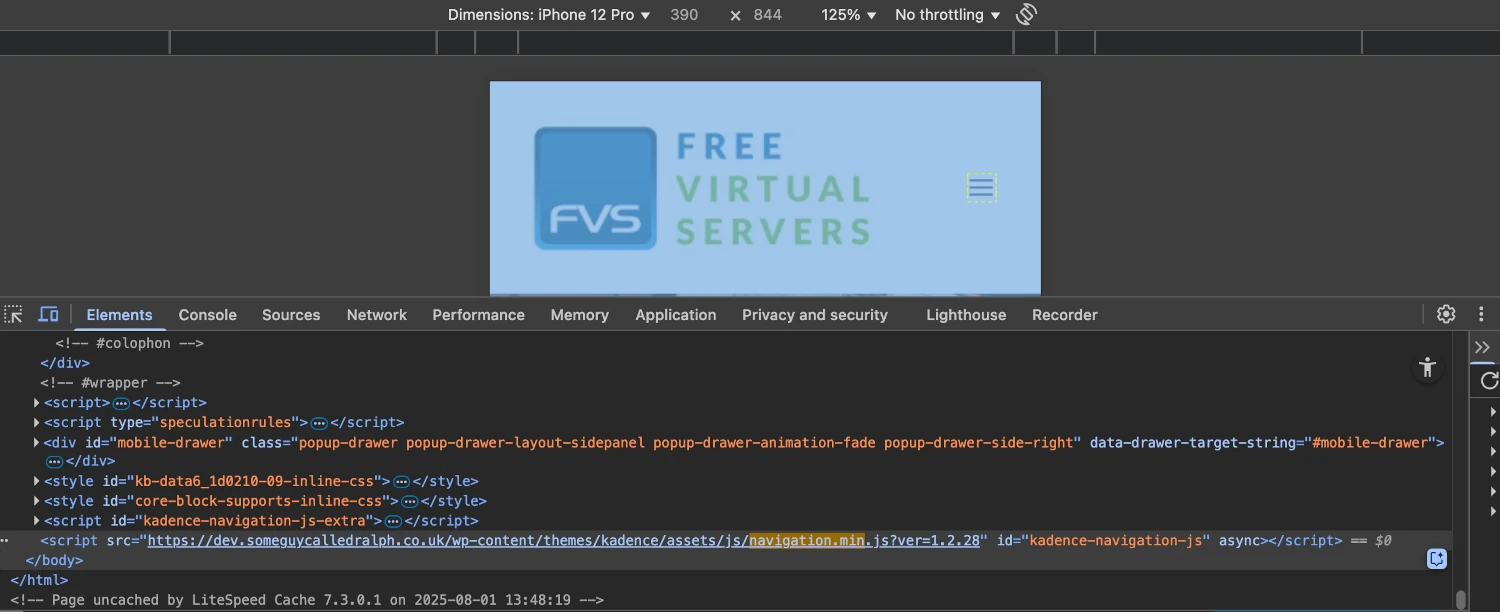Viewport: 1500px width, 612px height.
Task: Open the Privacy and security tab
Action: coord(815,314)
